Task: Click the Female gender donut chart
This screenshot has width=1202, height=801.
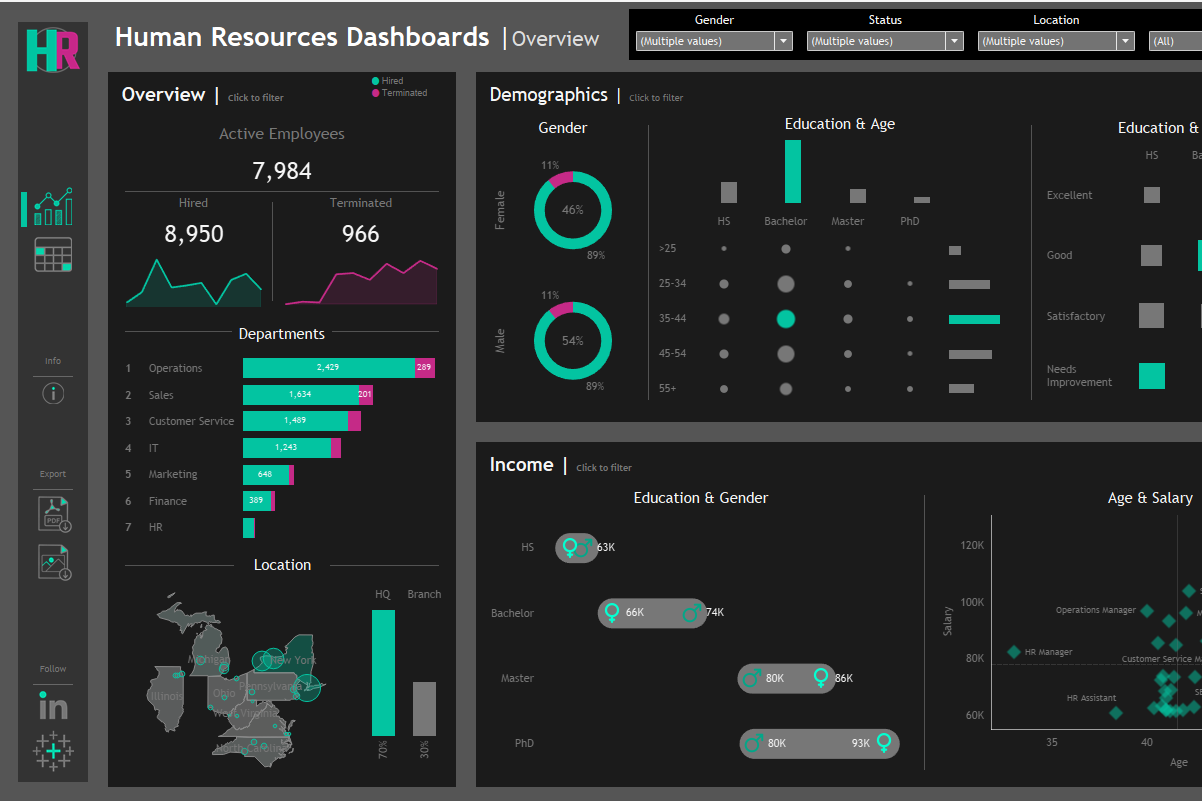Action: click(x=572, y=210)
